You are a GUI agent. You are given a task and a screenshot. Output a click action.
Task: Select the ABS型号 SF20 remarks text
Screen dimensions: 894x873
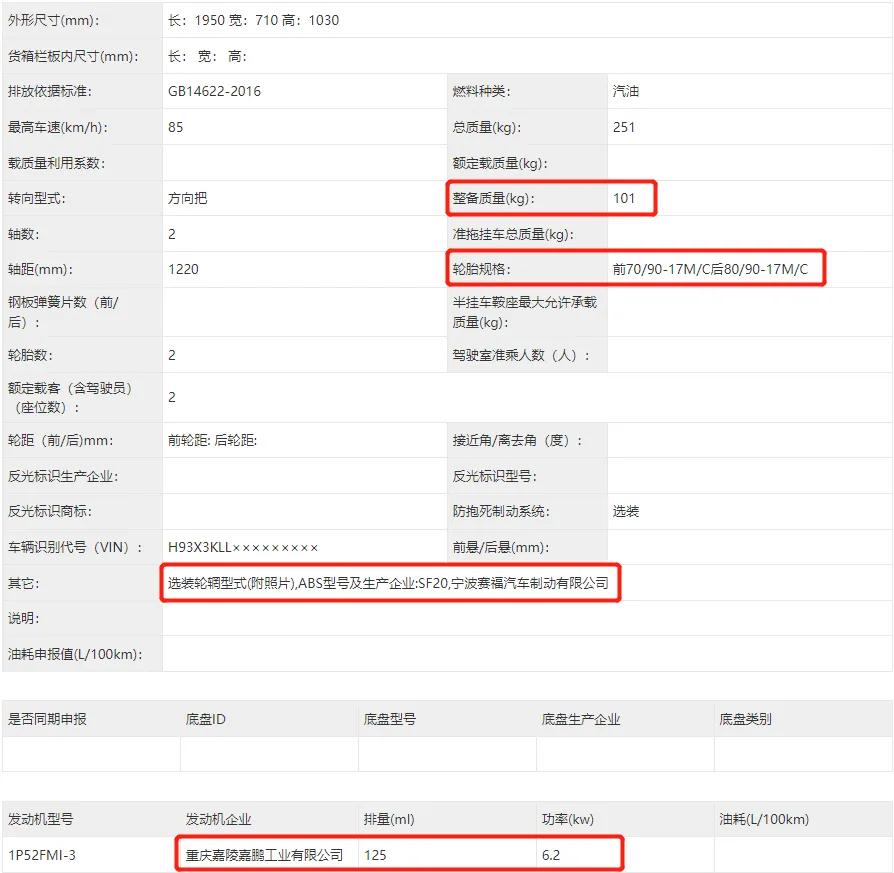pyautogui.click(x=388, y=583)
